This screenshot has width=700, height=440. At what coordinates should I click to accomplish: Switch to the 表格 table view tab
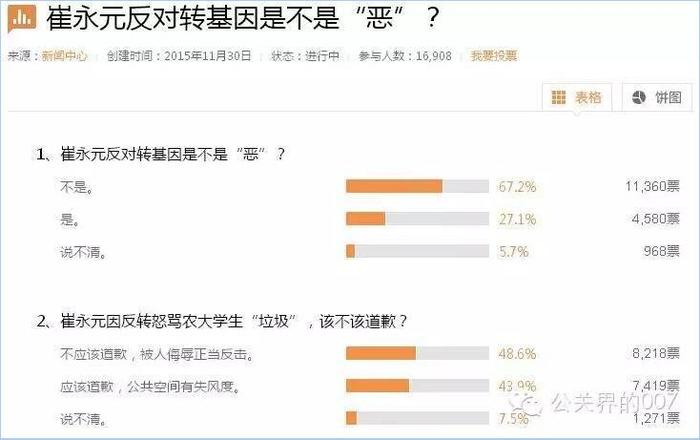coord(577,97)
